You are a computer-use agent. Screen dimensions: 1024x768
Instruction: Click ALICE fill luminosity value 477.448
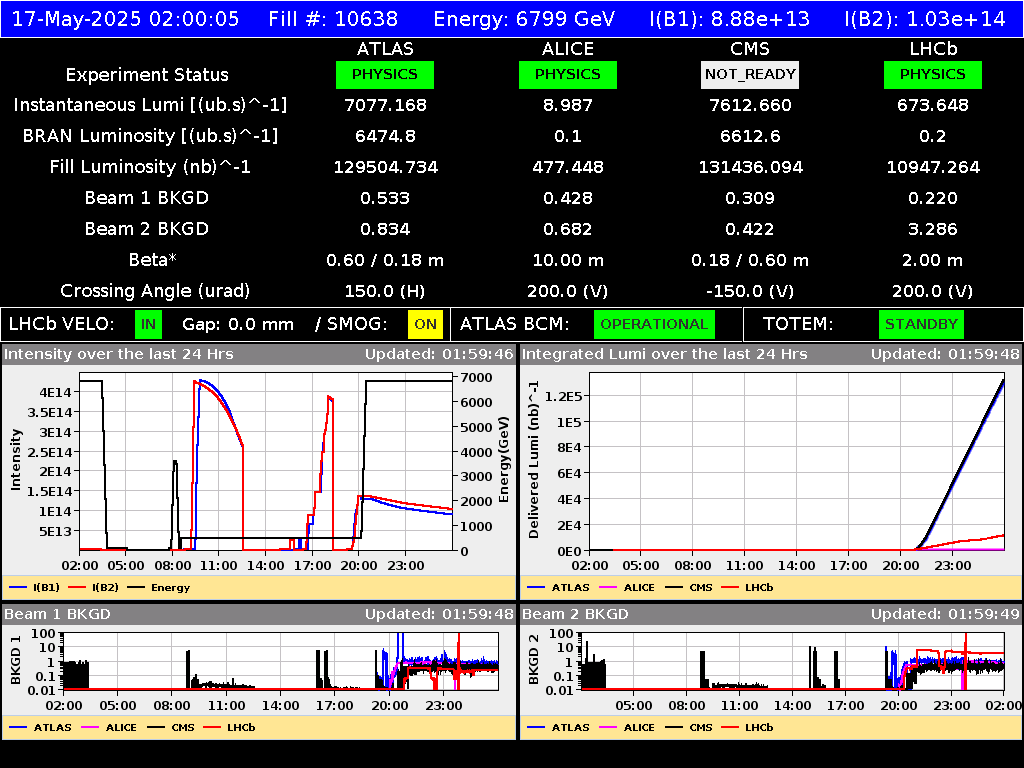(568, 167)
